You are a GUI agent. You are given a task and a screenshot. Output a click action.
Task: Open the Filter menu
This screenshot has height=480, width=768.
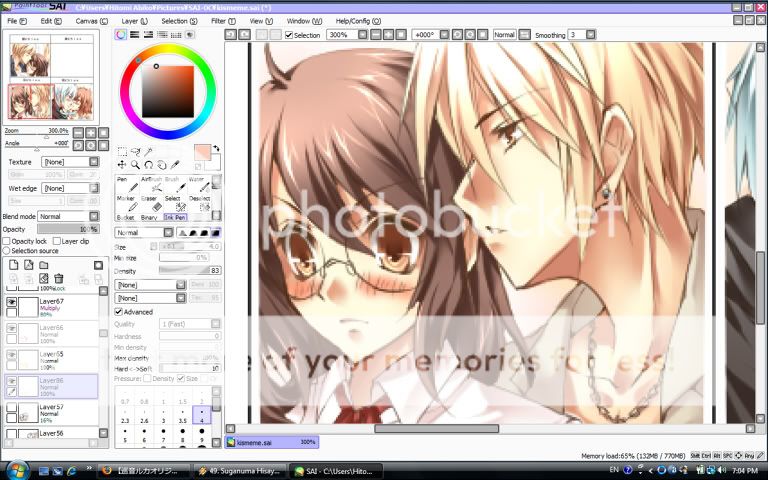(223, 21)
